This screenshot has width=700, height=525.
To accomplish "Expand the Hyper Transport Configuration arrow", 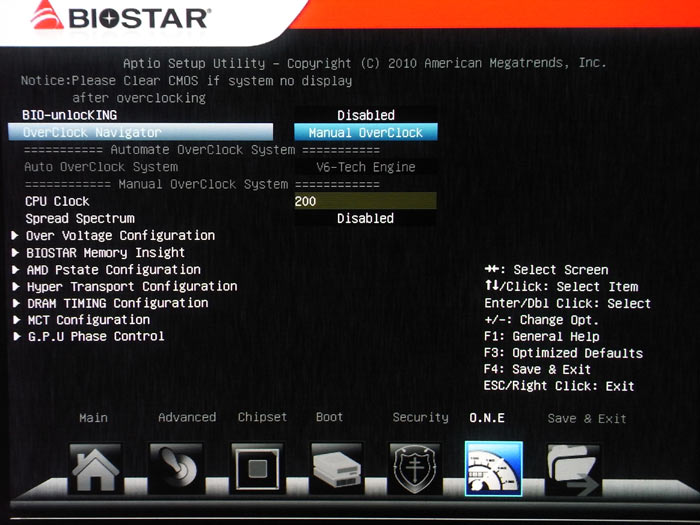I will point(16,287).
